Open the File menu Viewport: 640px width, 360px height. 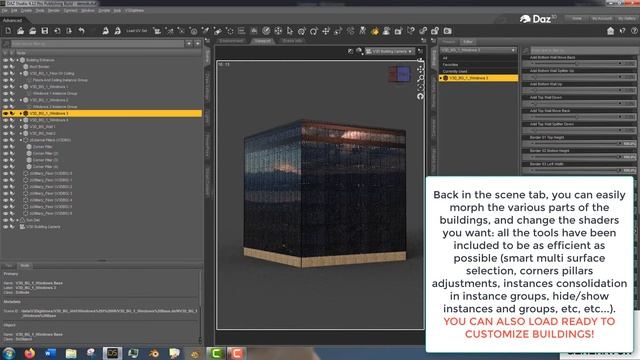pos(4,10)
